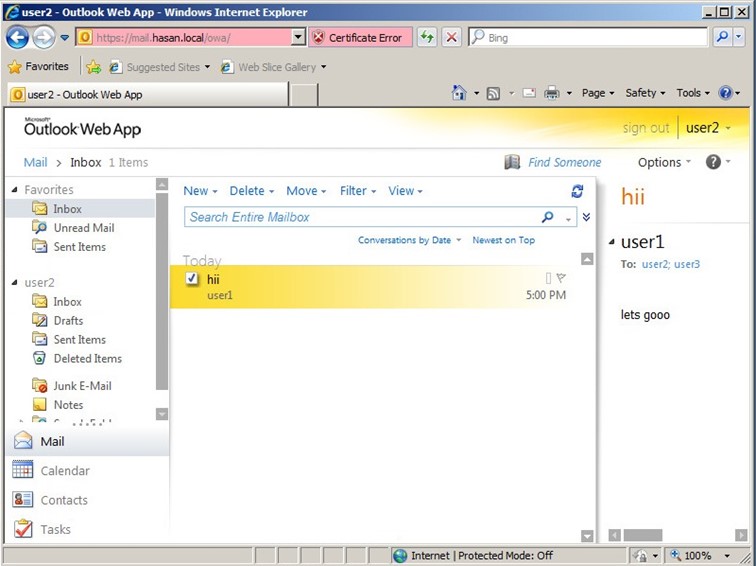Collapse the Favorites folder group
This screenshot has height=566, width=756.
coord(14,190)
